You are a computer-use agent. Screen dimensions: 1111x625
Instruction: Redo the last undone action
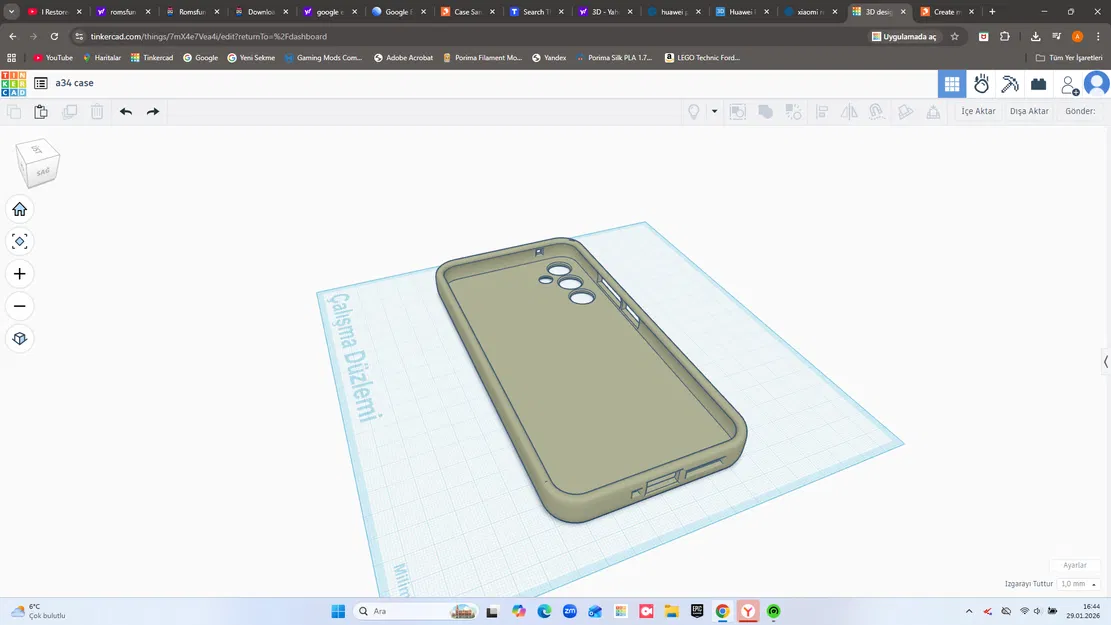point(153,112)
